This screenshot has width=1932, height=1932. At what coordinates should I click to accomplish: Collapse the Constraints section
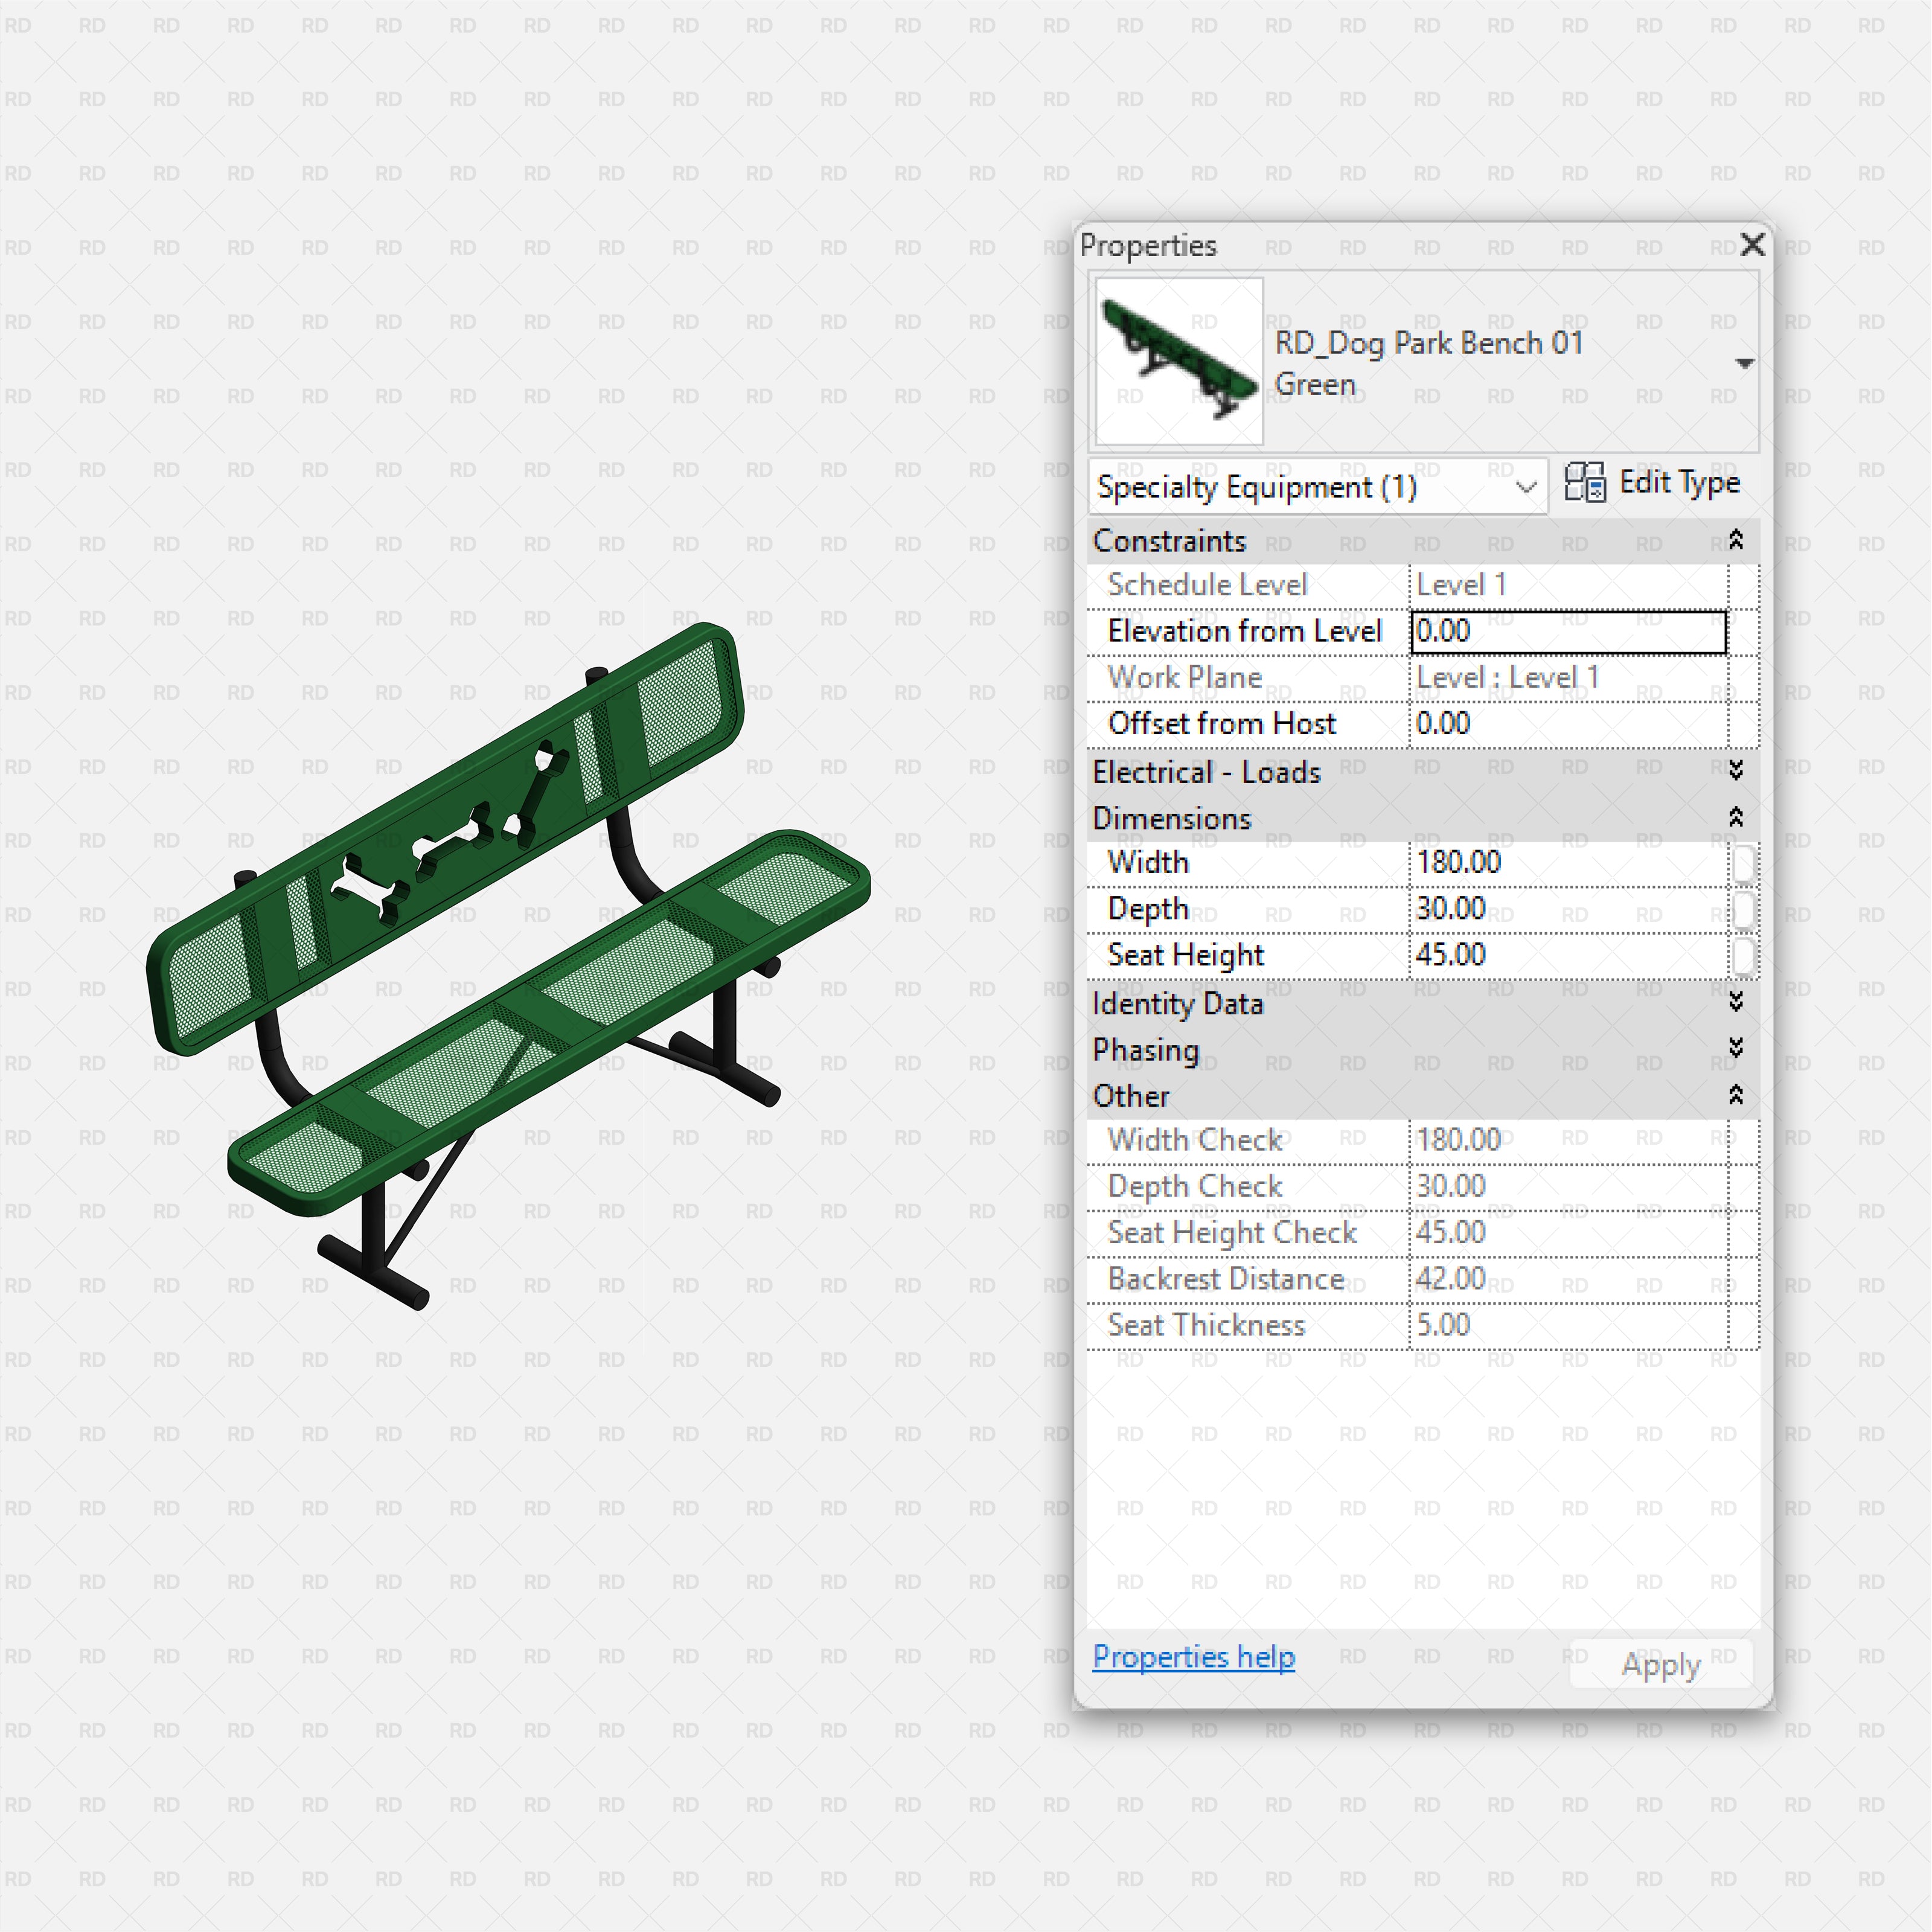[x=1736, y=541]
